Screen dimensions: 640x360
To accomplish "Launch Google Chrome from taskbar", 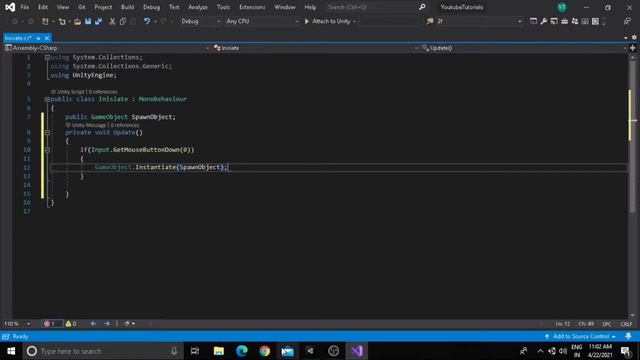I will pyautogui.click(x=264, y=351).
